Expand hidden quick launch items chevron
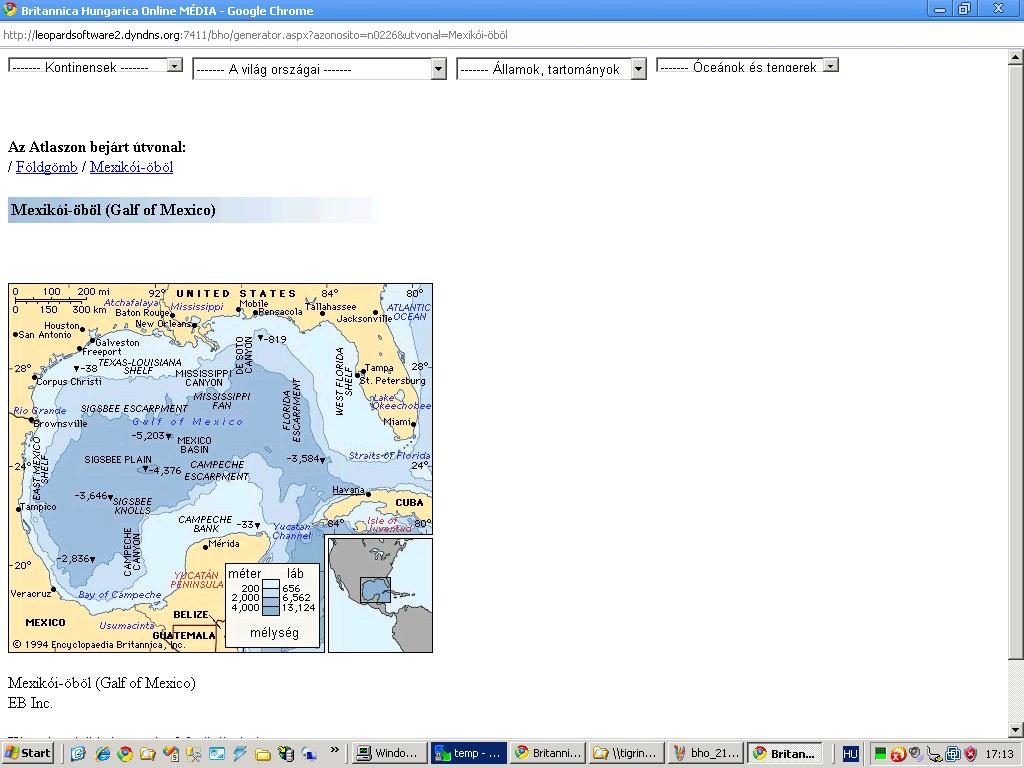The height and width of the screenshot is (768, 1024). click(x=335, y=750)
